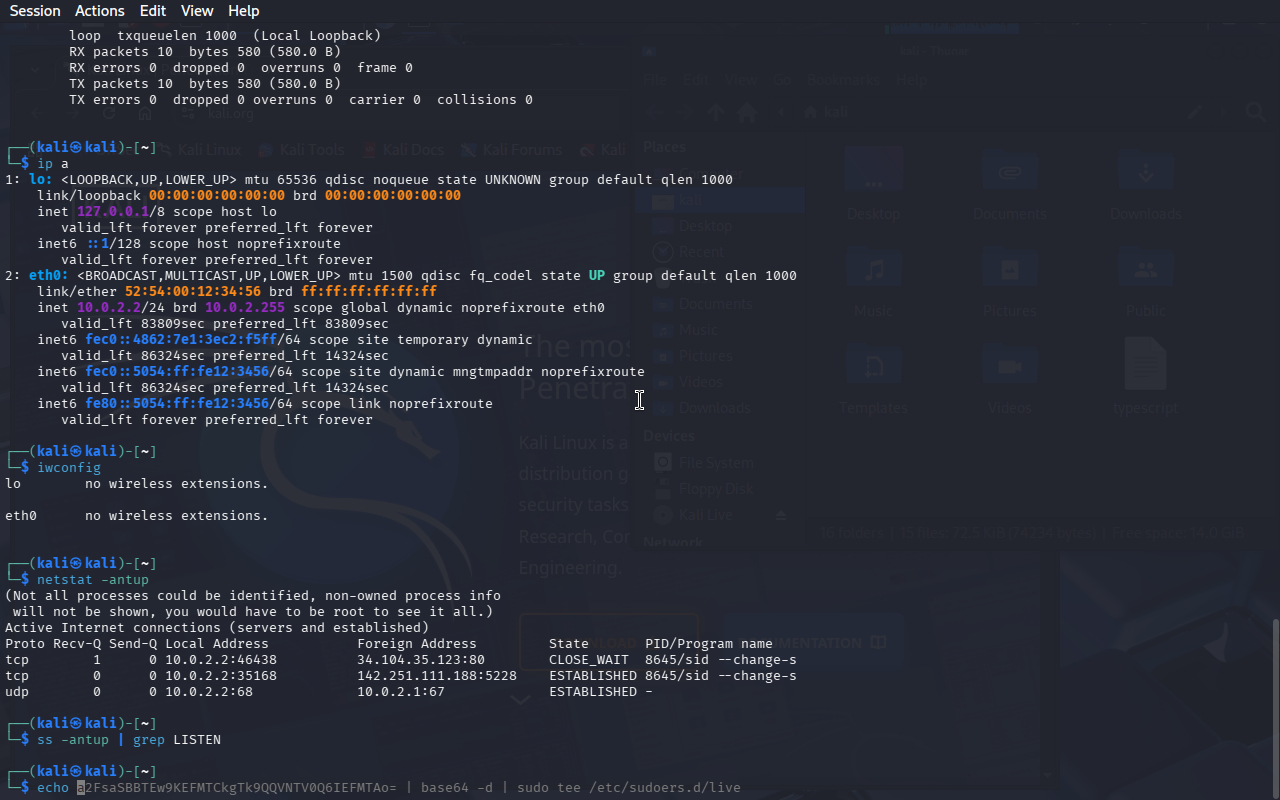This screenshot has width=1280, height=800.
Task: Click the foreign address 34.104.35.123:80
Action: 420,660
